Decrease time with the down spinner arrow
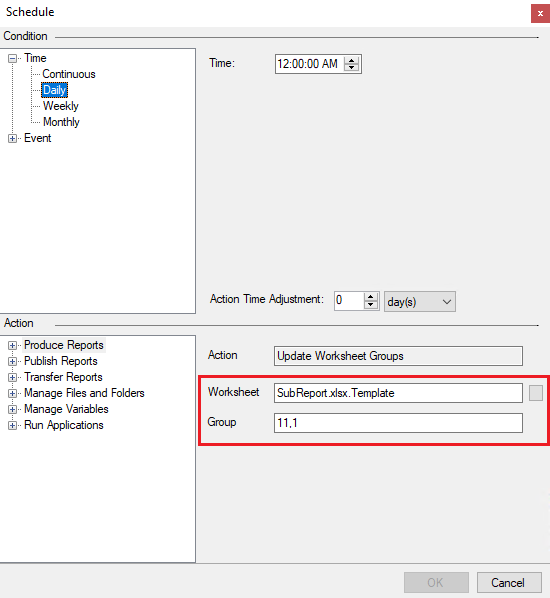The width and height of the screenshot is (550, 598). (352, 68)
